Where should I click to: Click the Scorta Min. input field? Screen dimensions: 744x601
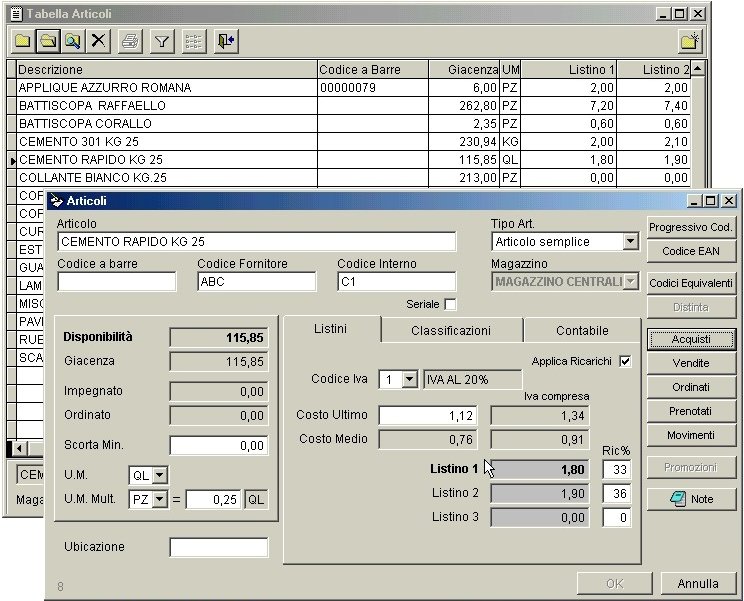tap(219, 445)
